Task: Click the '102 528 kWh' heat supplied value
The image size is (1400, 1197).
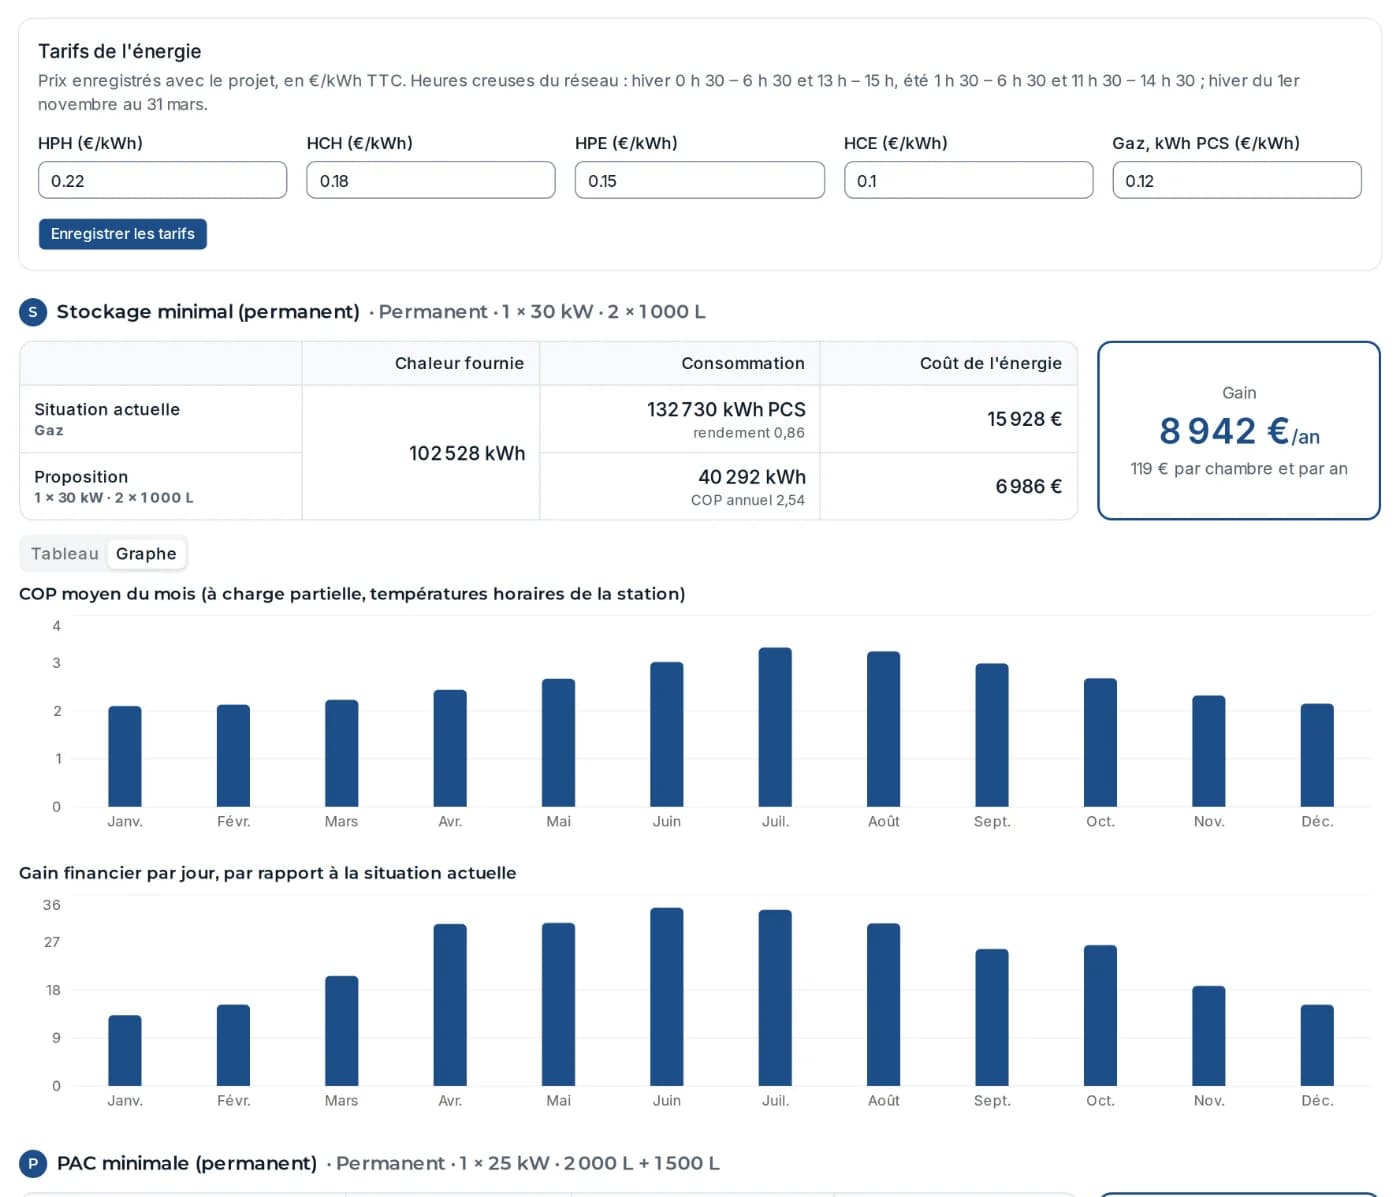Action: point(467,453)
